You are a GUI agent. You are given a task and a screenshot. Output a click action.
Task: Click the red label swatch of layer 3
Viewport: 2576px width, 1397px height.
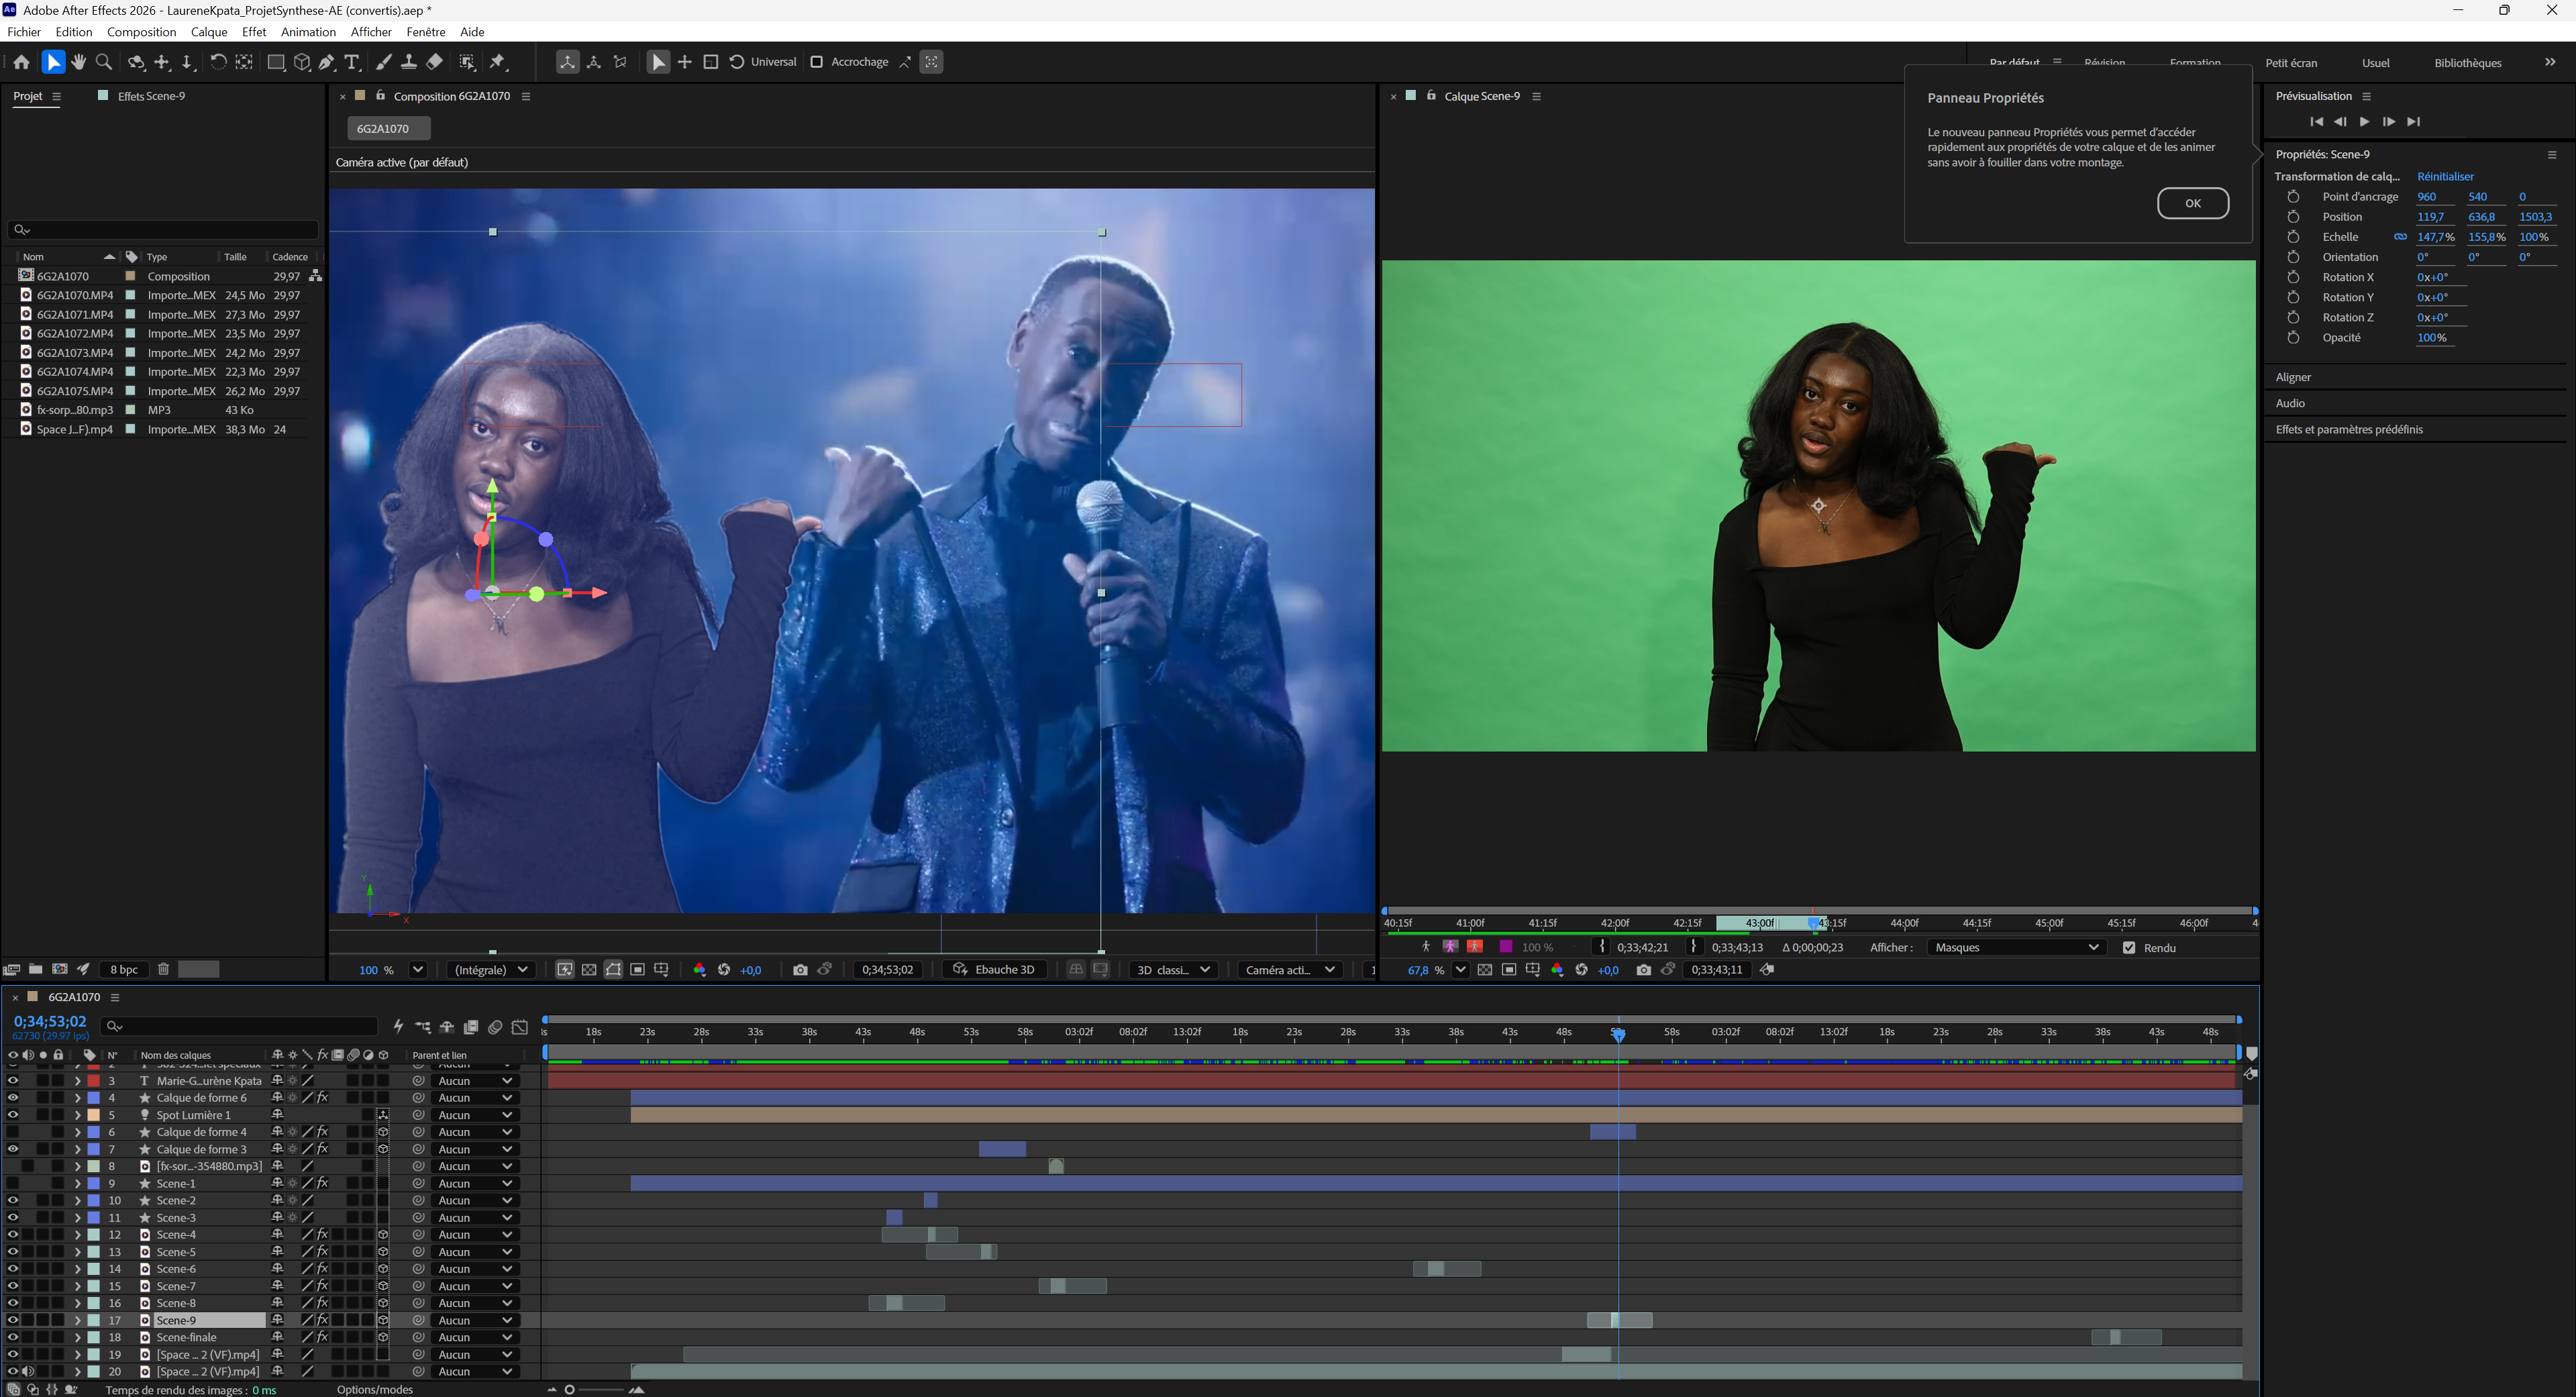pyautogui.click(x=93, y=1081)
